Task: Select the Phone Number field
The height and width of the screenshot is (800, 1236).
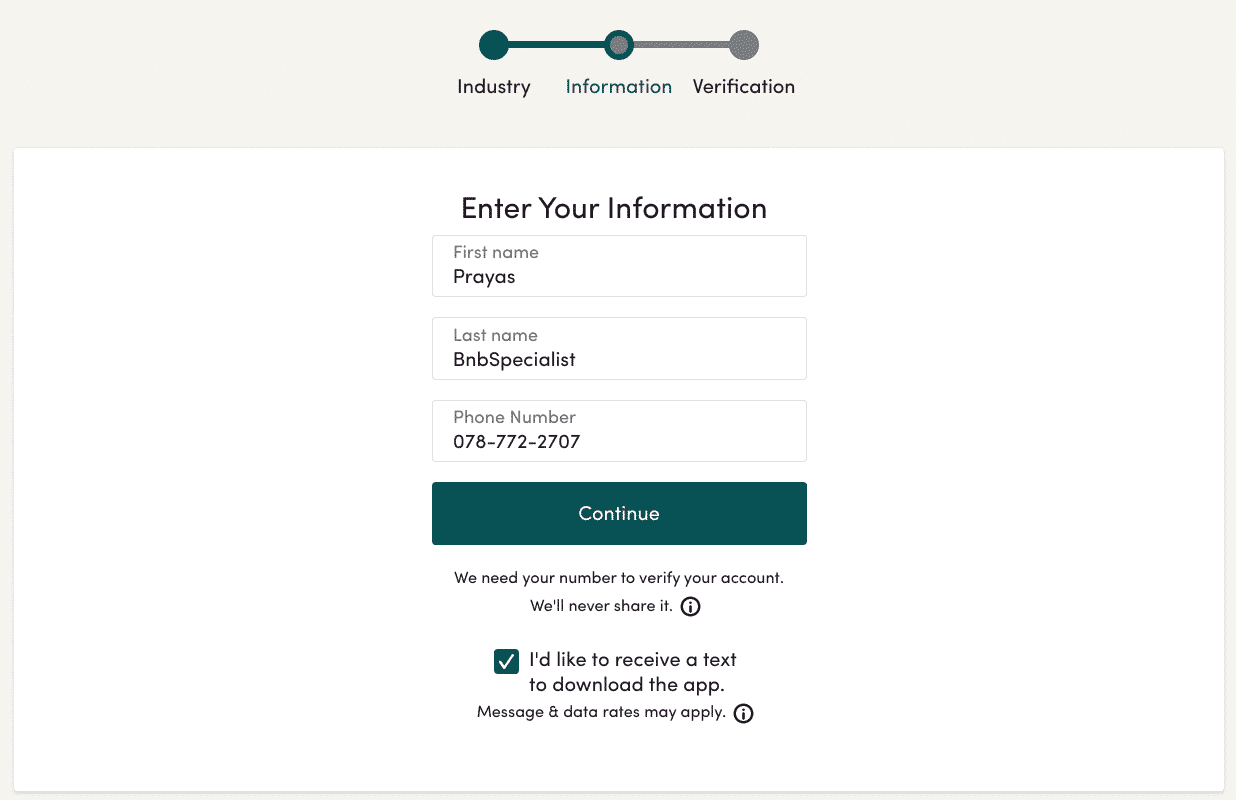Action: (618, 431)
